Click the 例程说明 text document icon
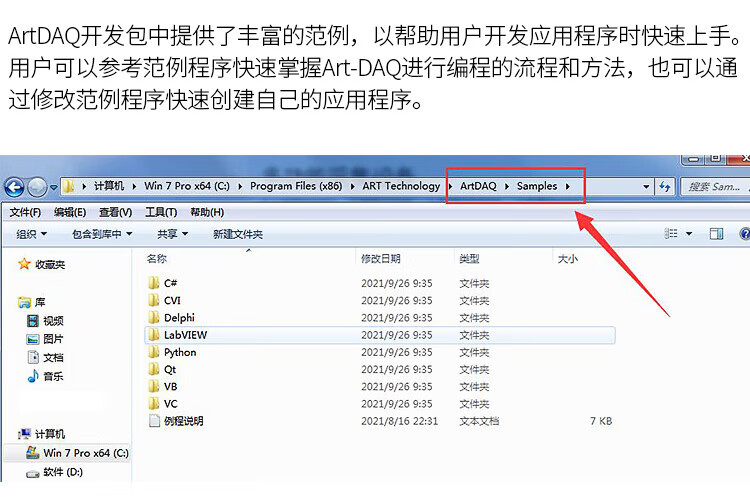The image size is (750, 502). [x=154, y=421]
